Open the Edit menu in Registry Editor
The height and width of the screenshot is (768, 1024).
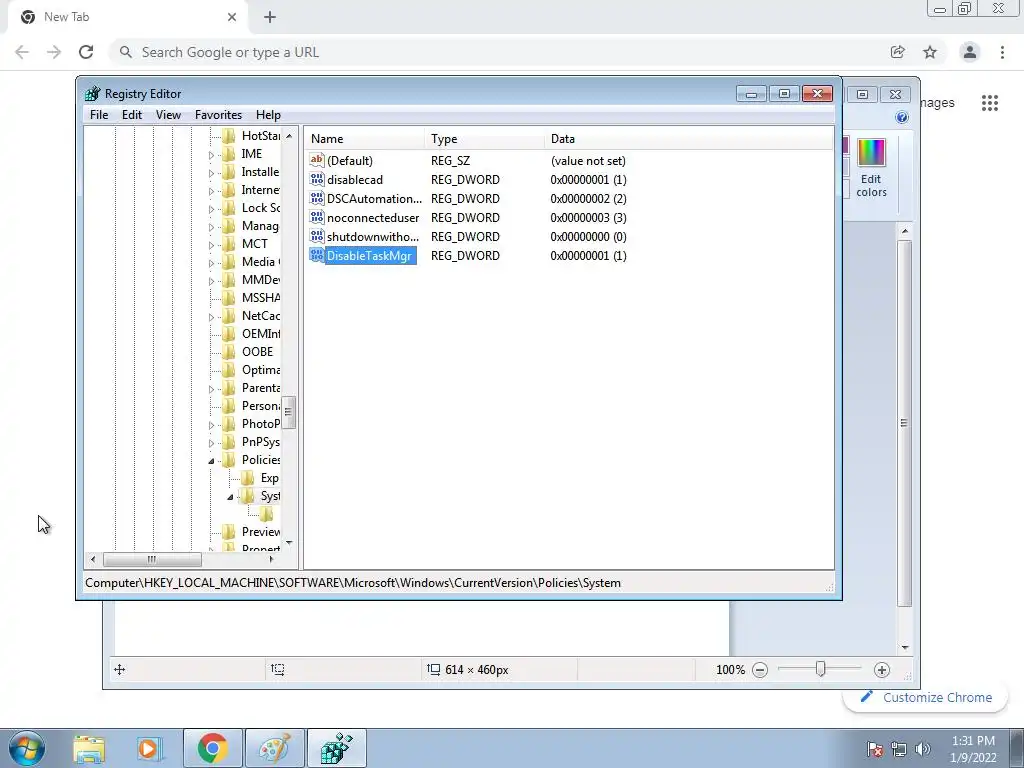132,115
